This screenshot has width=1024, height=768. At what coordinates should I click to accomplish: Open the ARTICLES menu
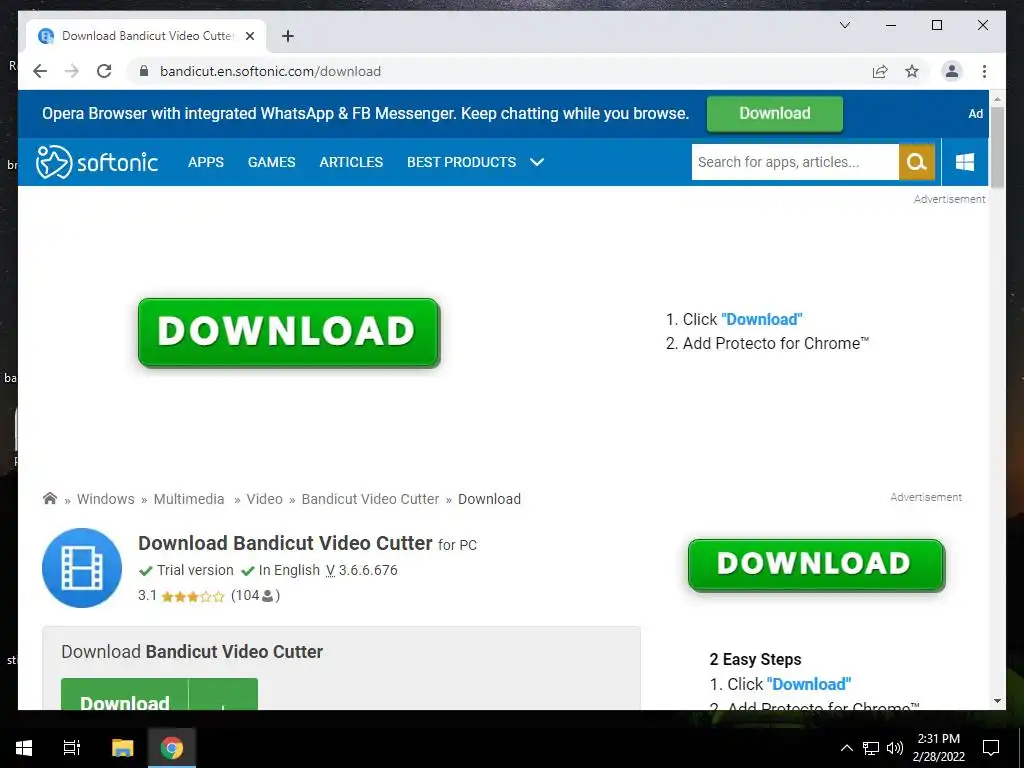point(351,162)
